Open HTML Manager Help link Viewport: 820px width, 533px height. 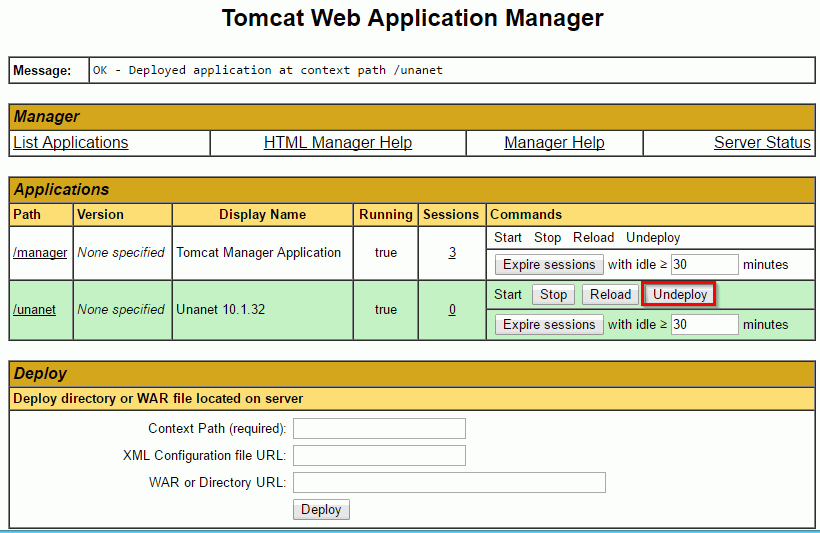pyautogui.click(x=337, y=143)
